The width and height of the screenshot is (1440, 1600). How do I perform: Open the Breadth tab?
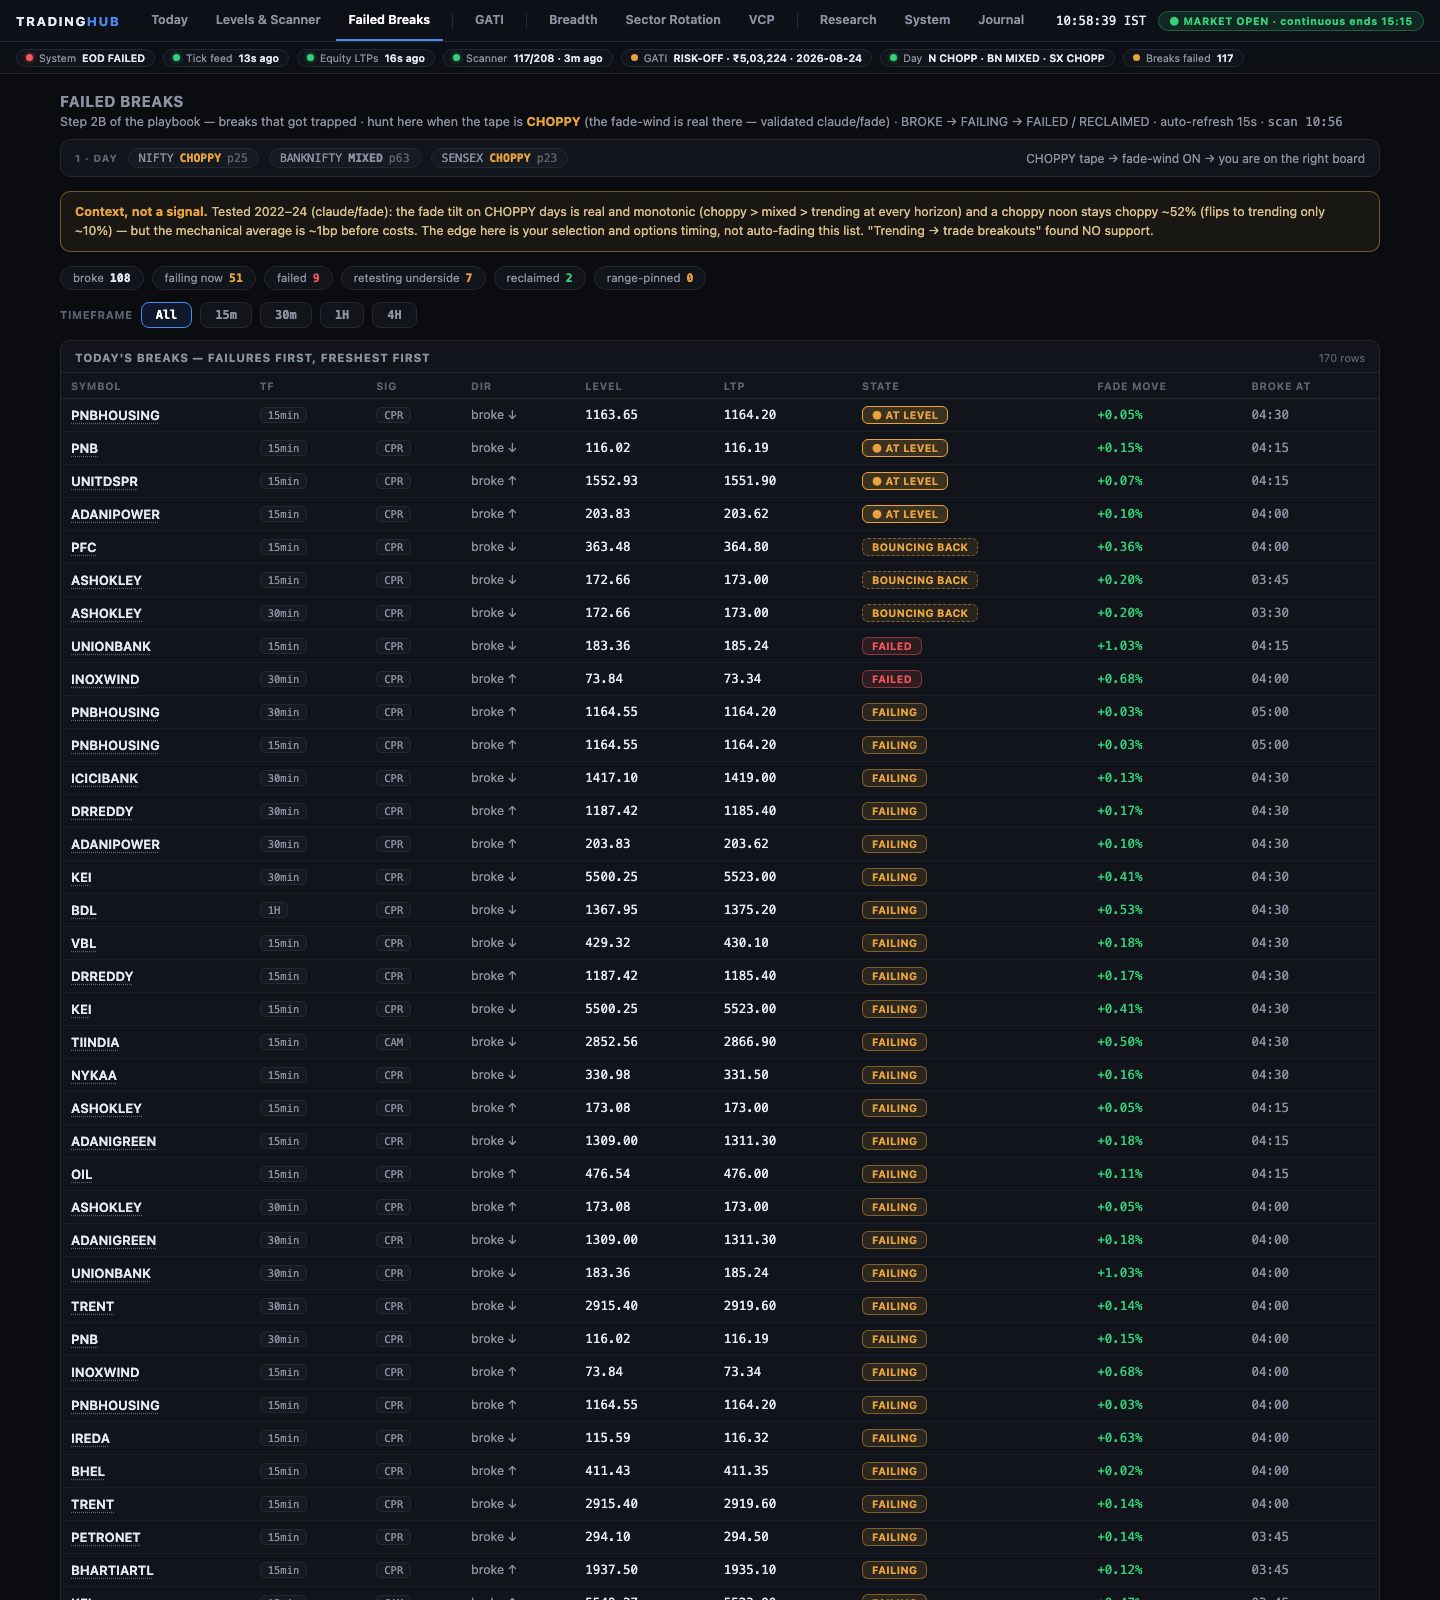(573, 20)
